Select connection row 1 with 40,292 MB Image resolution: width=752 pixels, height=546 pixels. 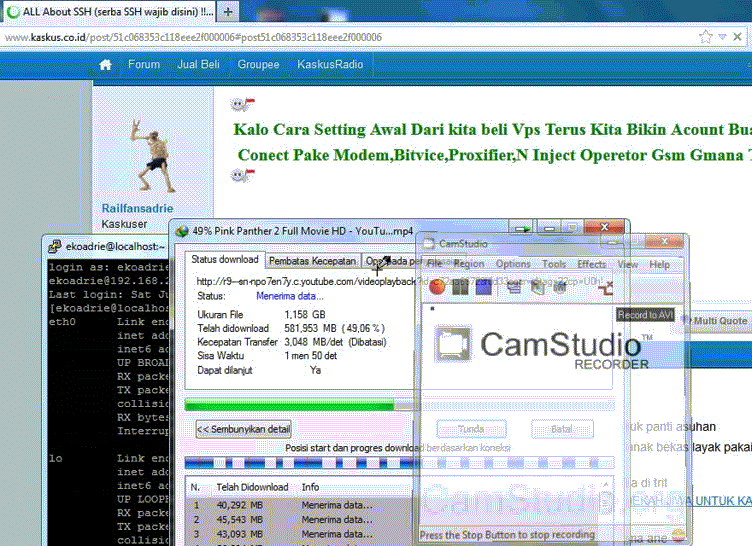coord(299,505)
